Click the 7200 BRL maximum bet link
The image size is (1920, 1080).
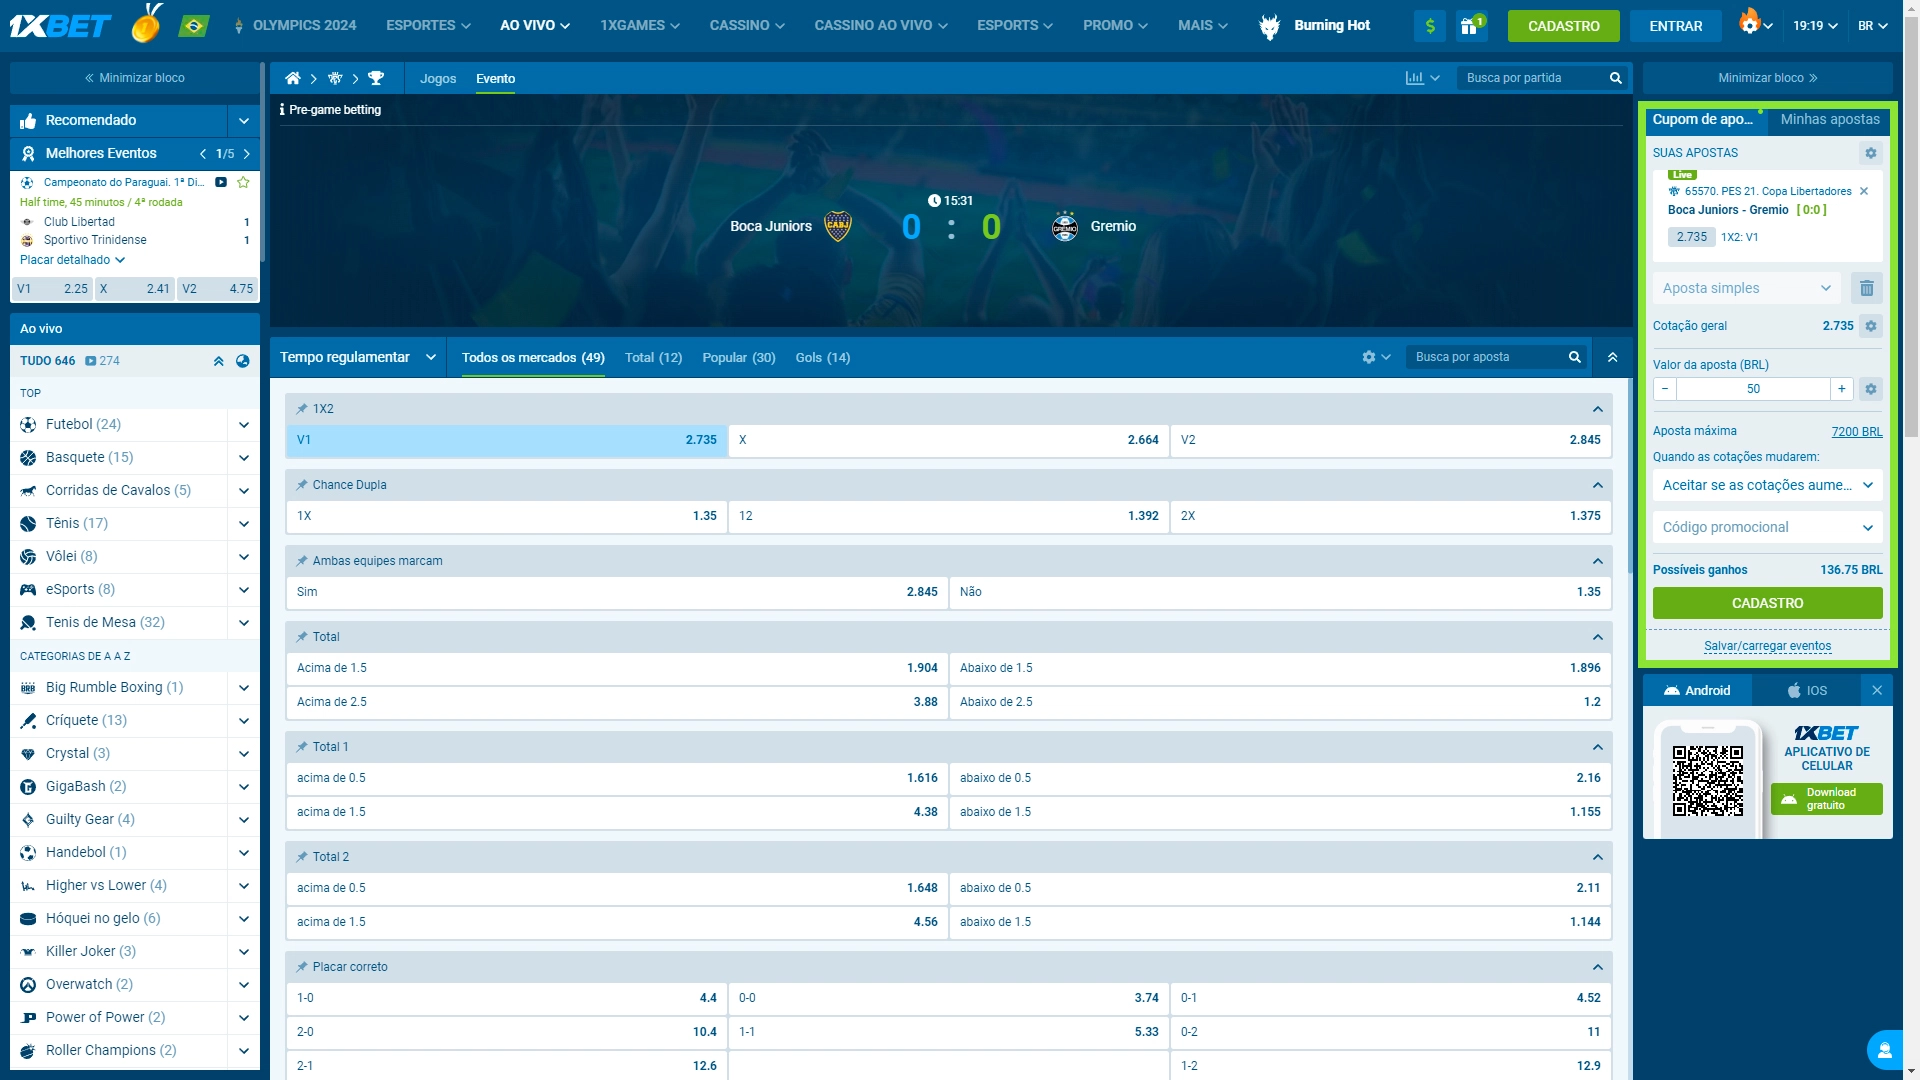[1856, 431]
